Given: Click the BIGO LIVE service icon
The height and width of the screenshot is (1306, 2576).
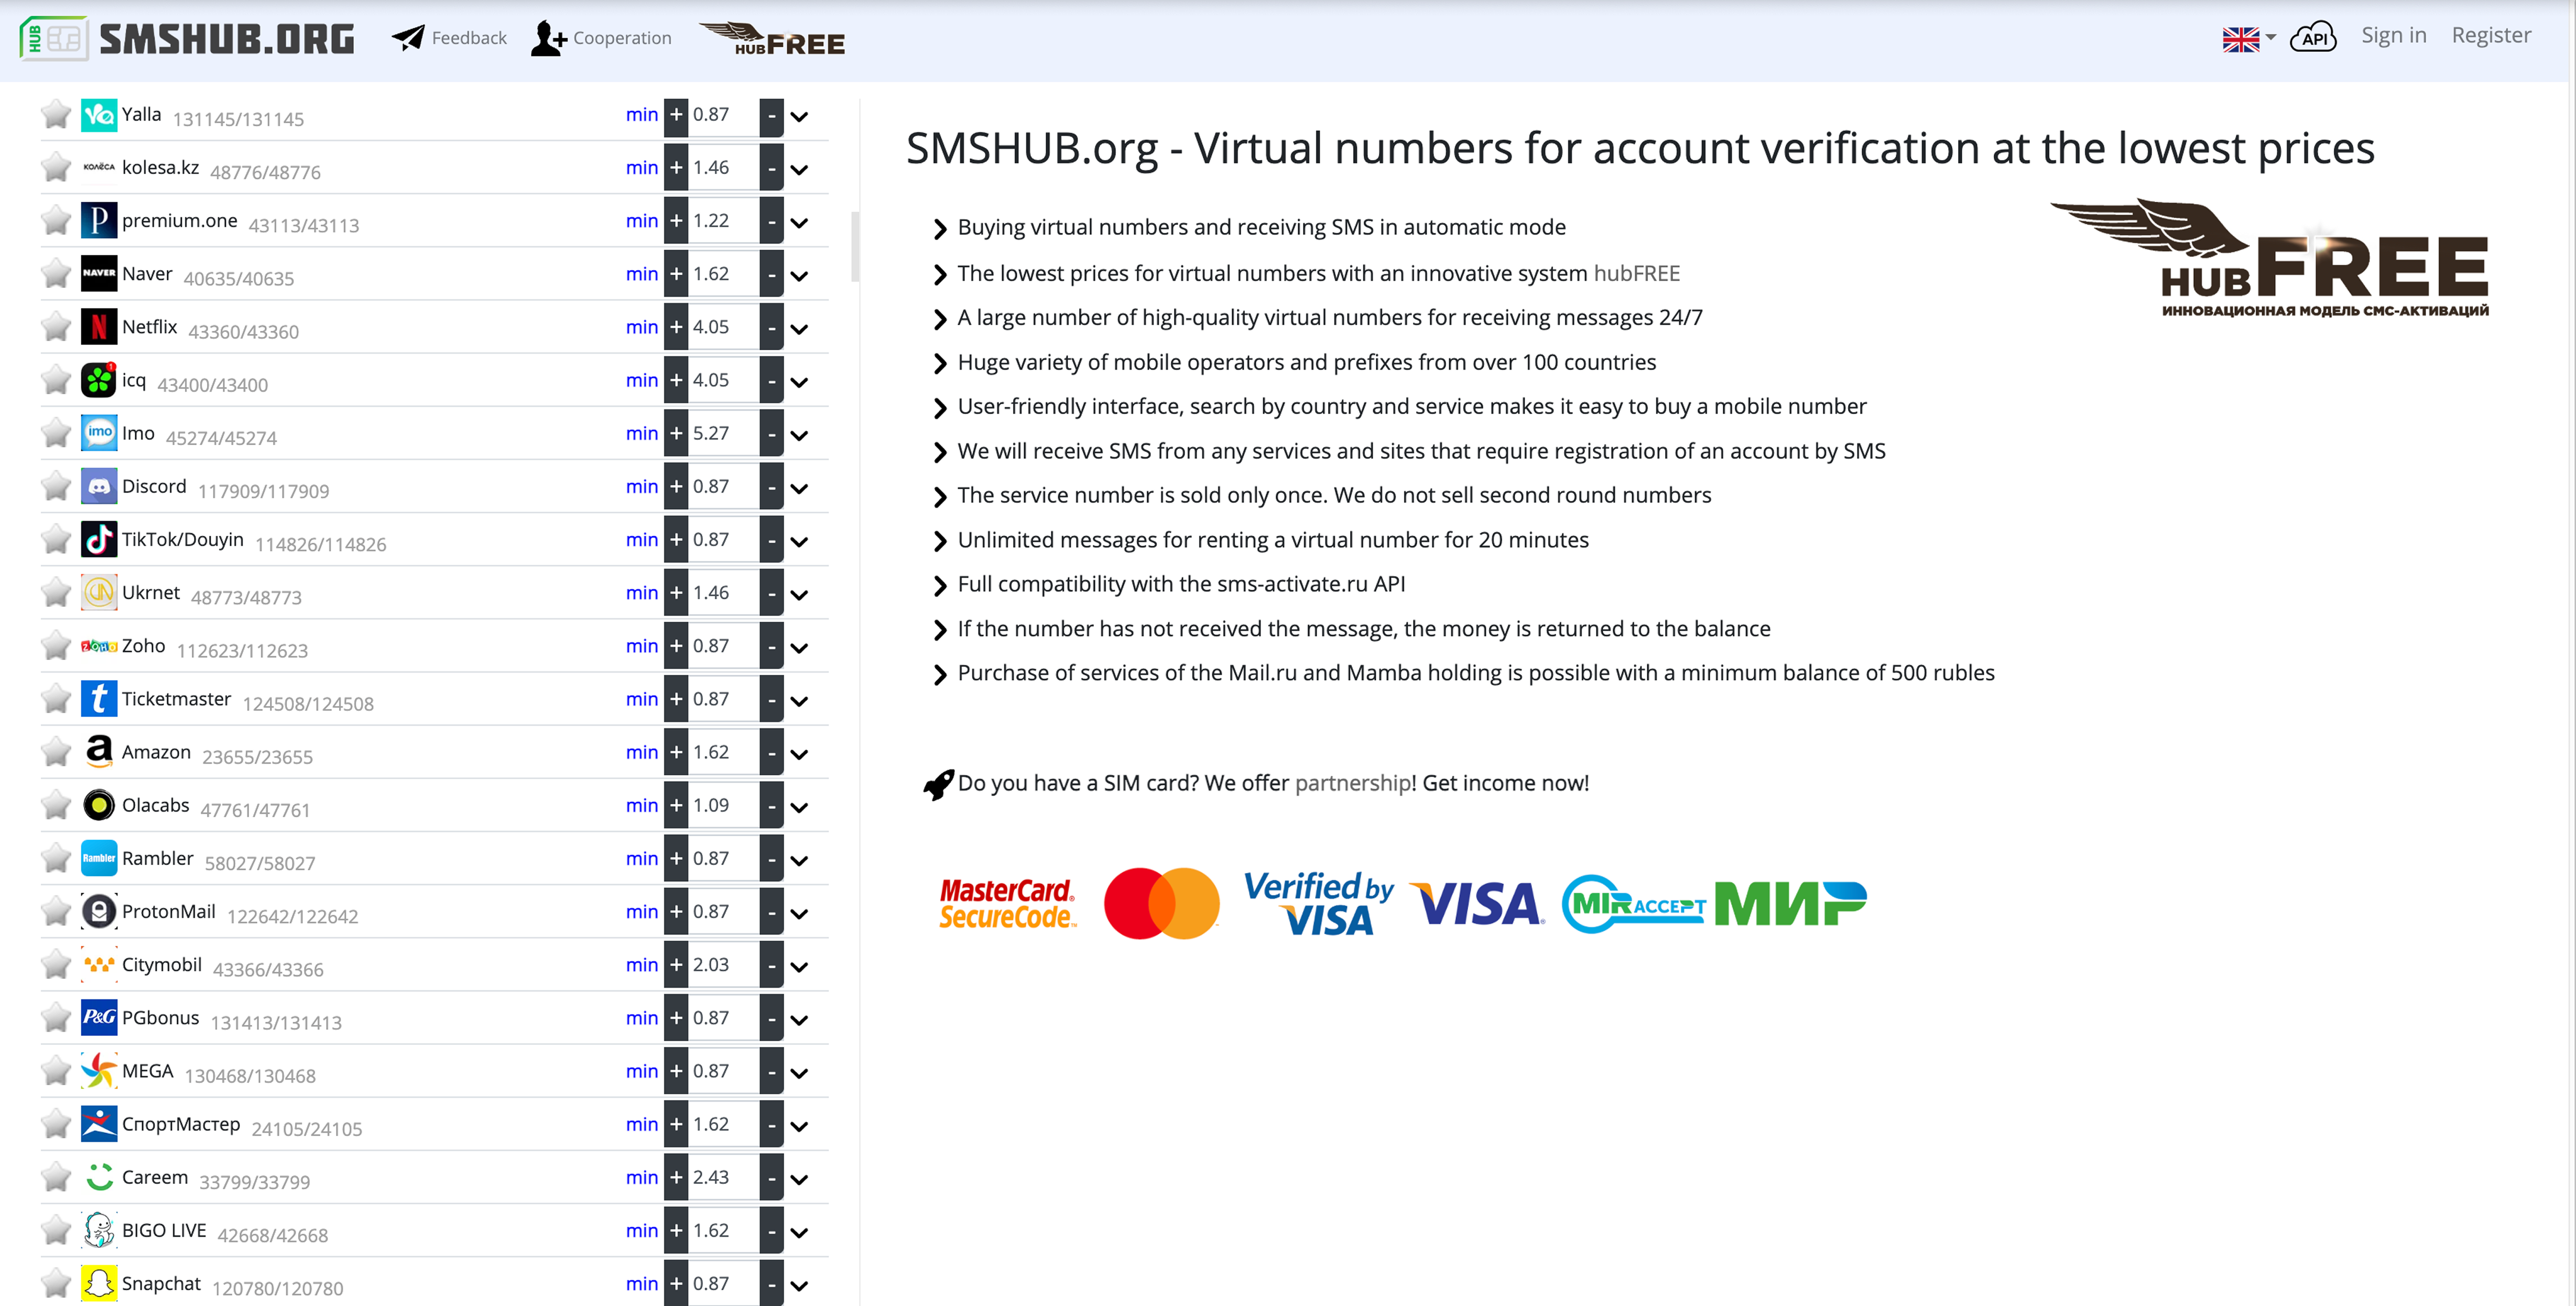Looking at the screenshot, I should pyautogui.click(x=99, y=1231).
